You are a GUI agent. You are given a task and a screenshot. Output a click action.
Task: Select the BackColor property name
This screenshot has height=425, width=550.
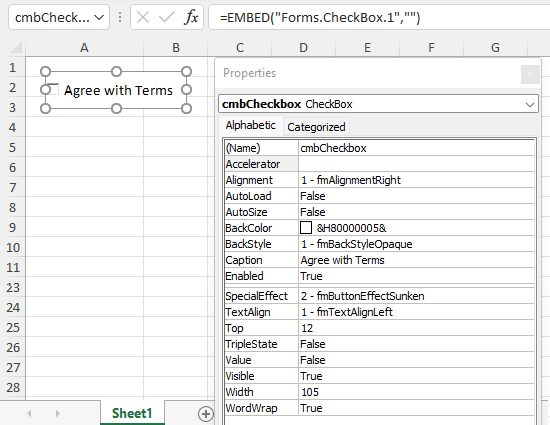[261, 228]
